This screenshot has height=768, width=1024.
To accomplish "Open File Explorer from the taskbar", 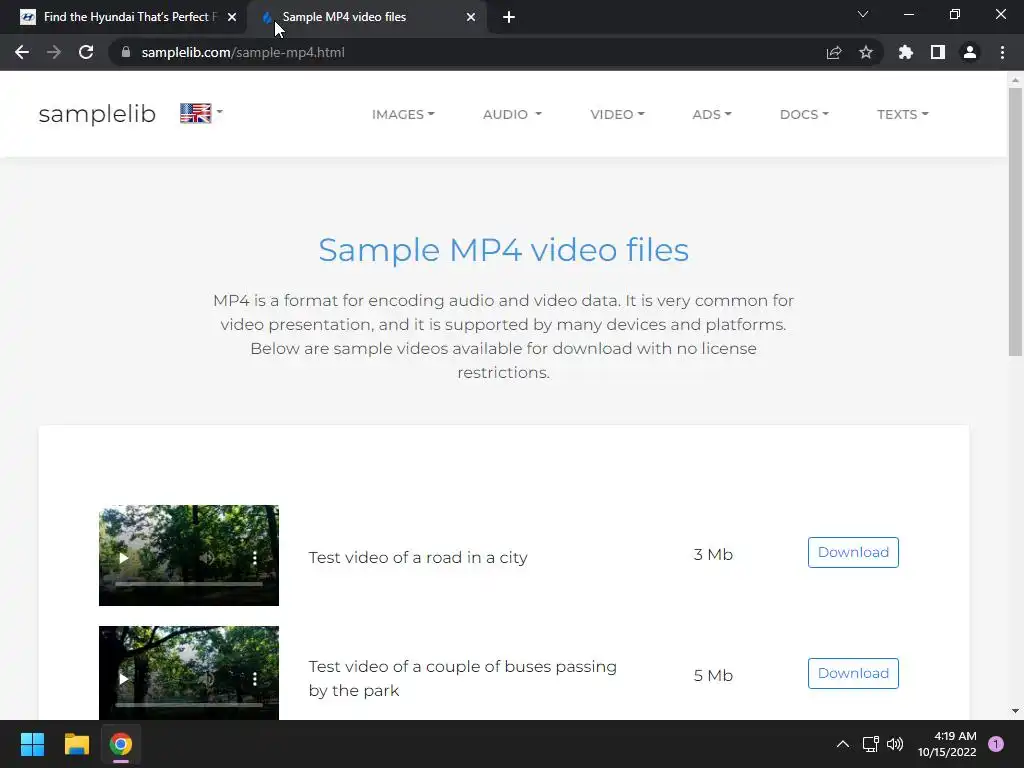I will (x=76, y=744).
